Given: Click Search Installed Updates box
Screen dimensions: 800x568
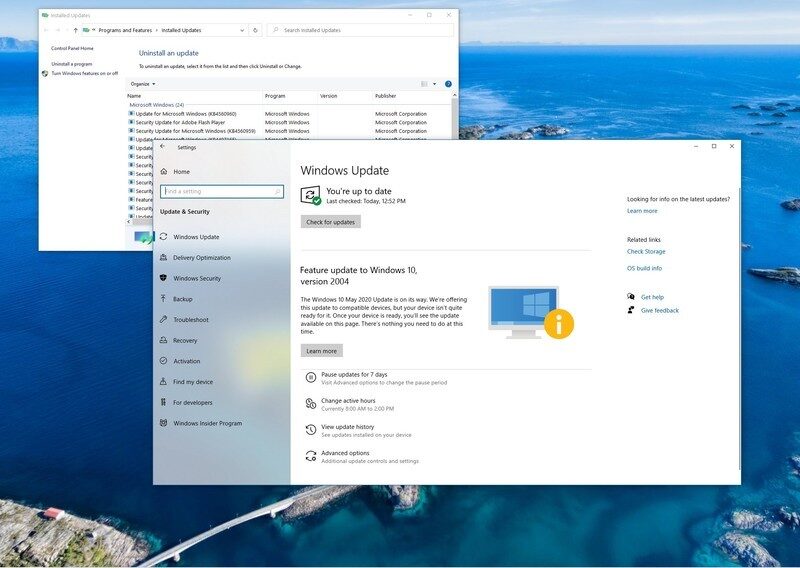Looking at the screenshot, I should tap(360, 30).
